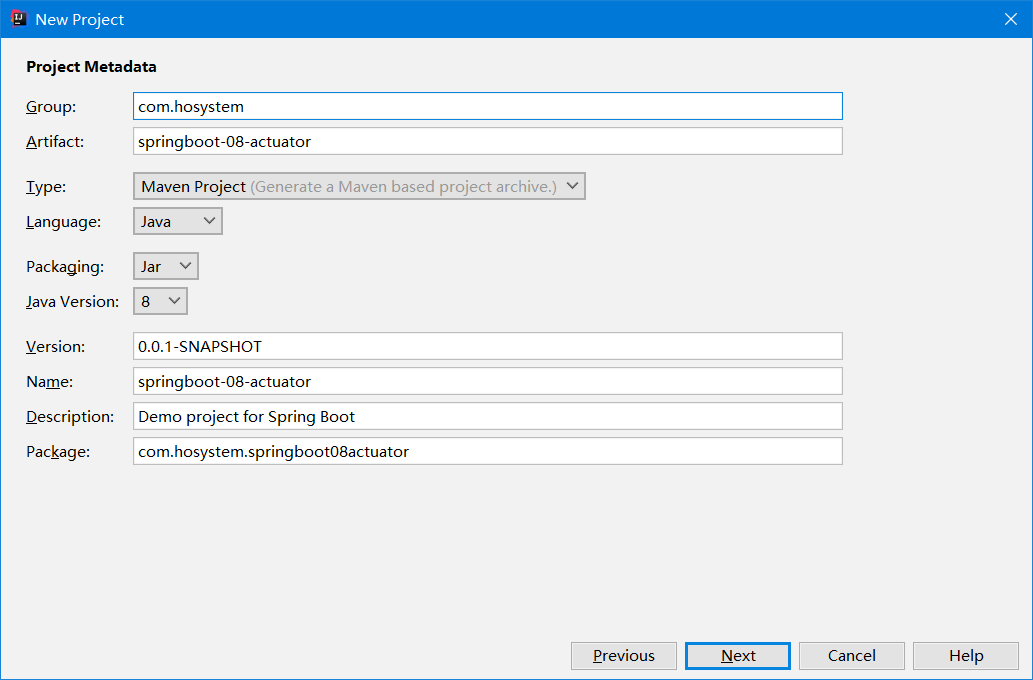Proceed with the Next button
Image resolution: width=1033 pixels, height=680 pixels.
tap(738, 656)
